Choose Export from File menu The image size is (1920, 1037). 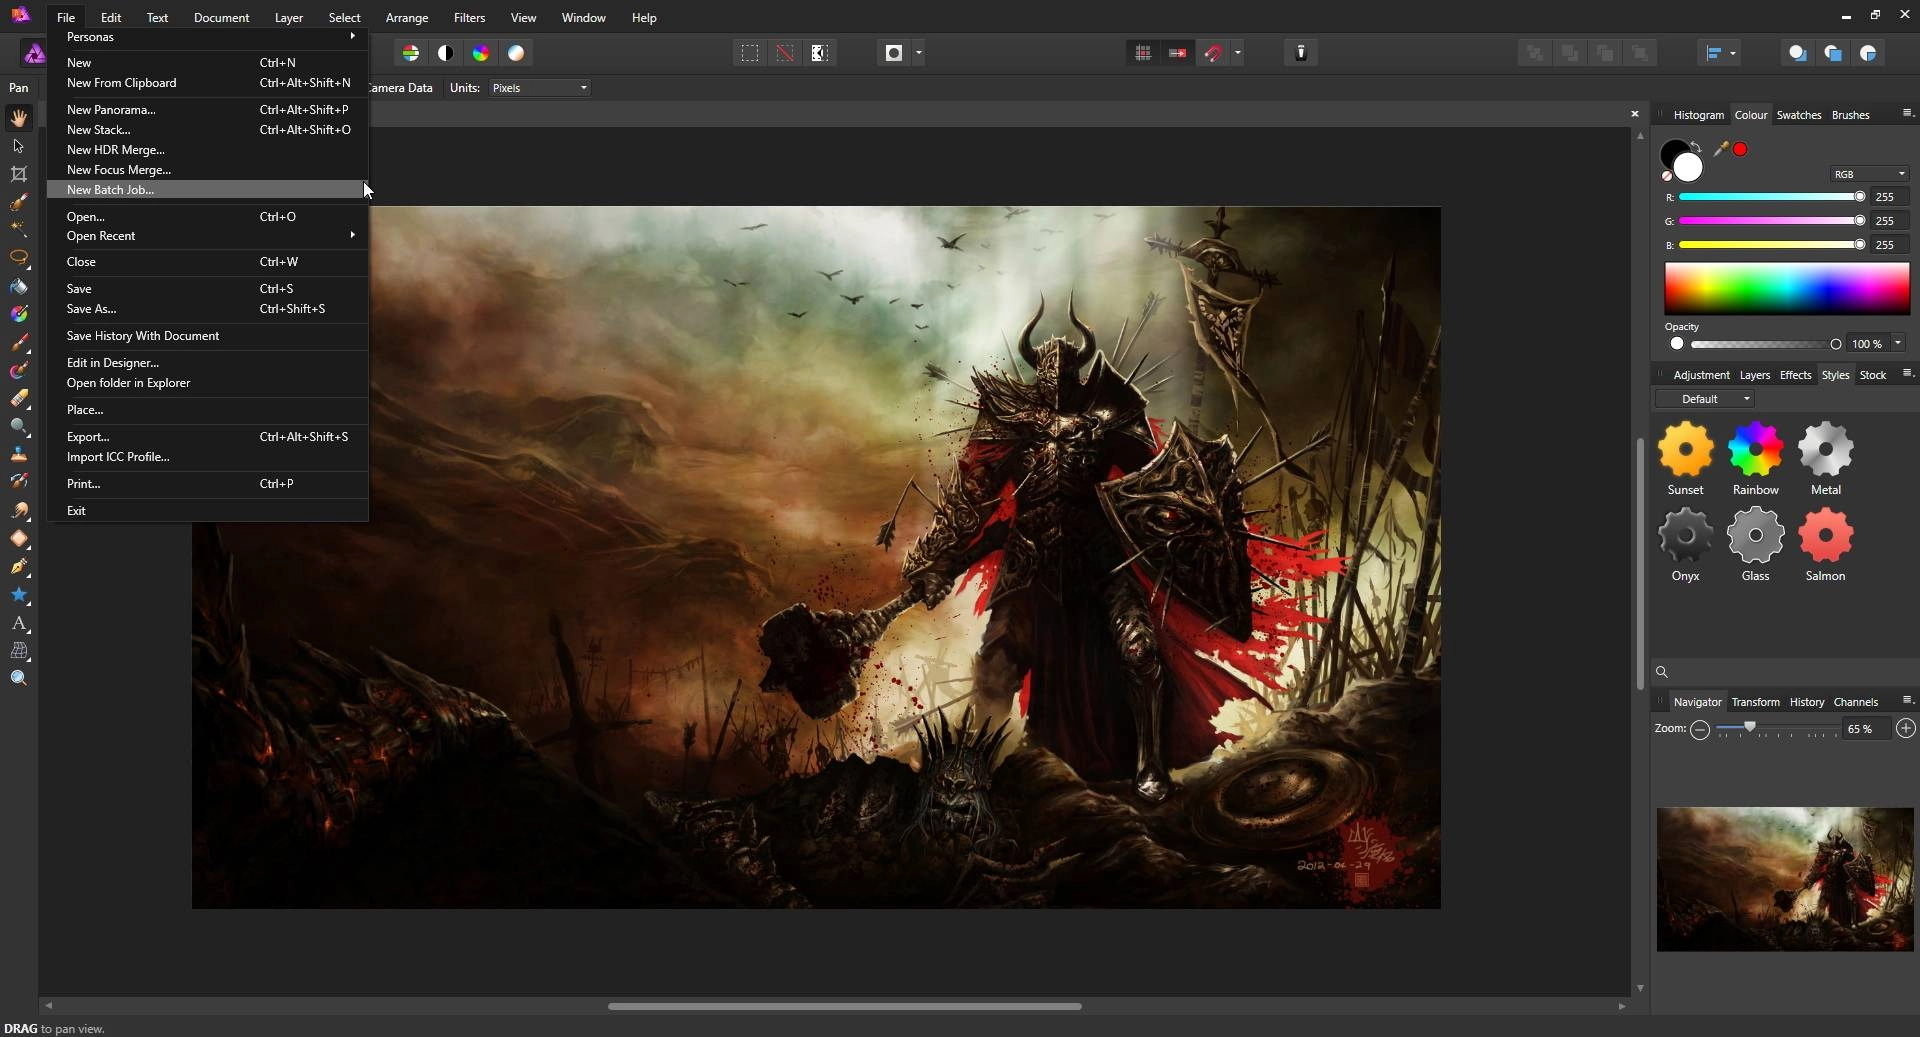(x=208, y=437)
